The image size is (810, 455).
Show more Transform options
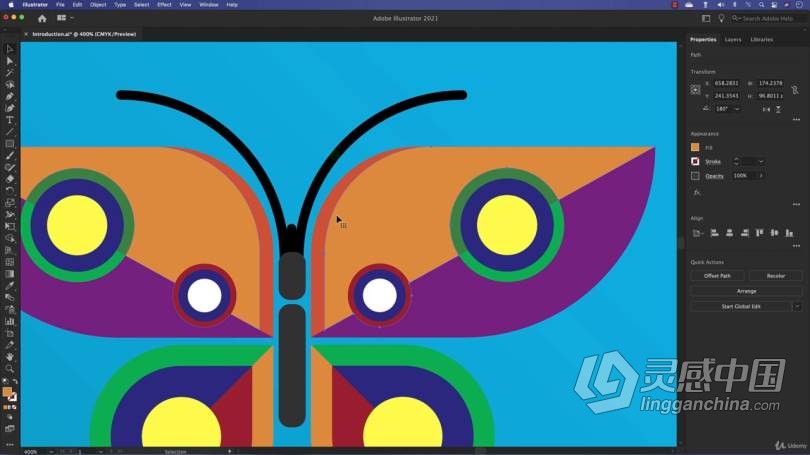796,120
